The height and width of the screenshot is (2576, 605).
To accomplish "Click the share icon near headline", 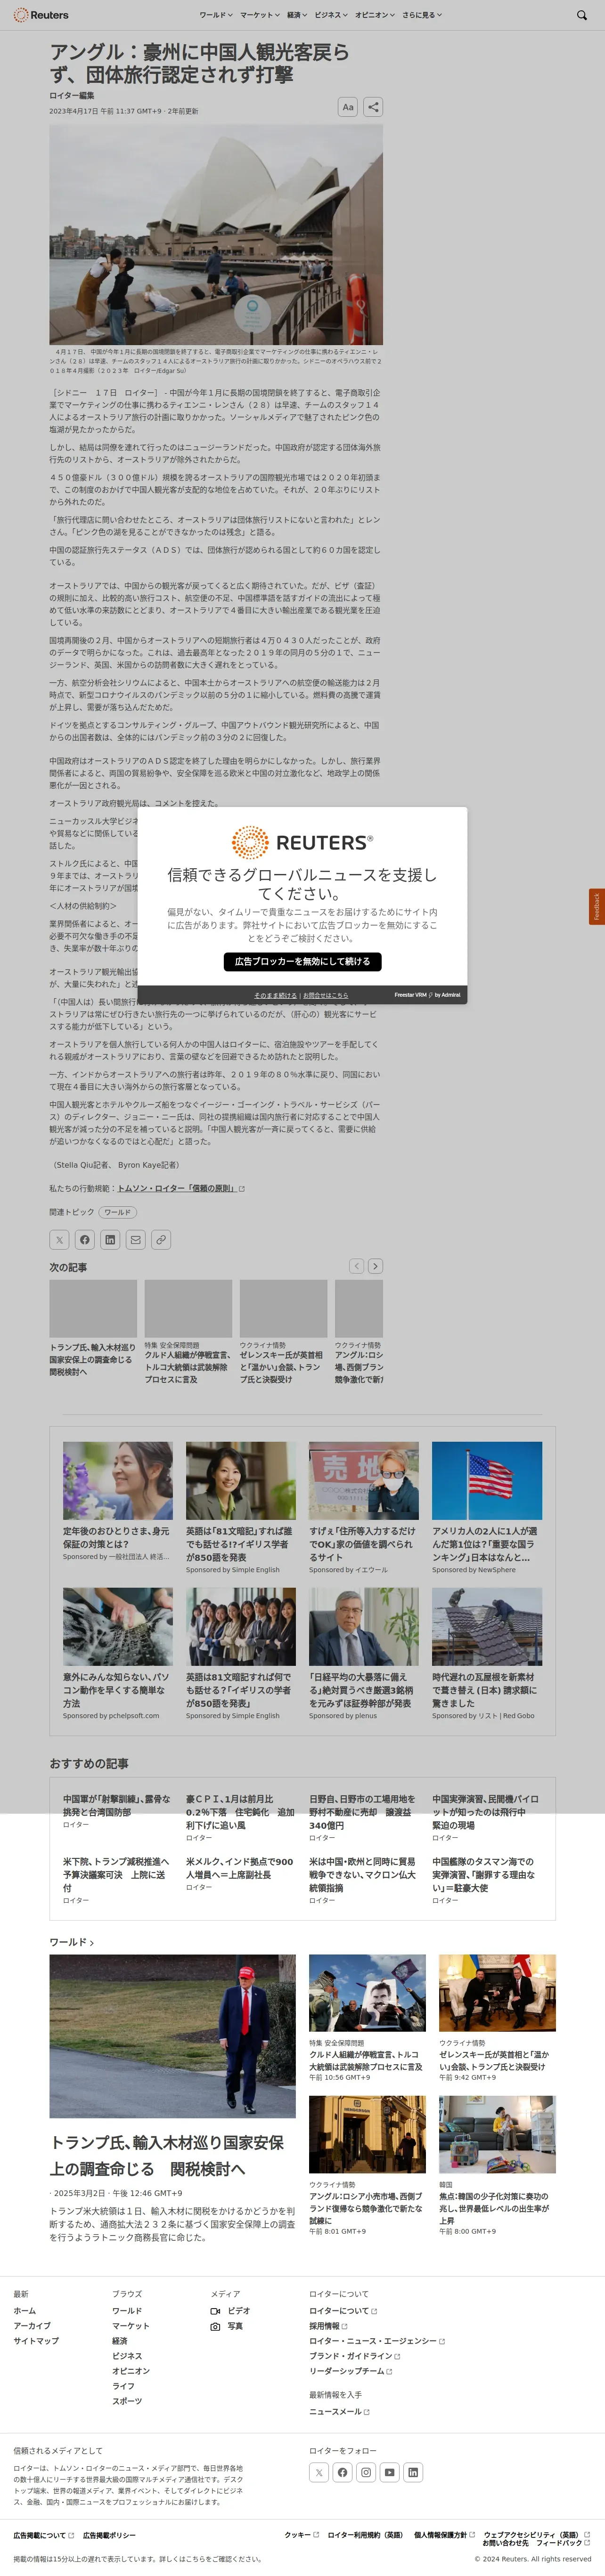I will point(373,107).
